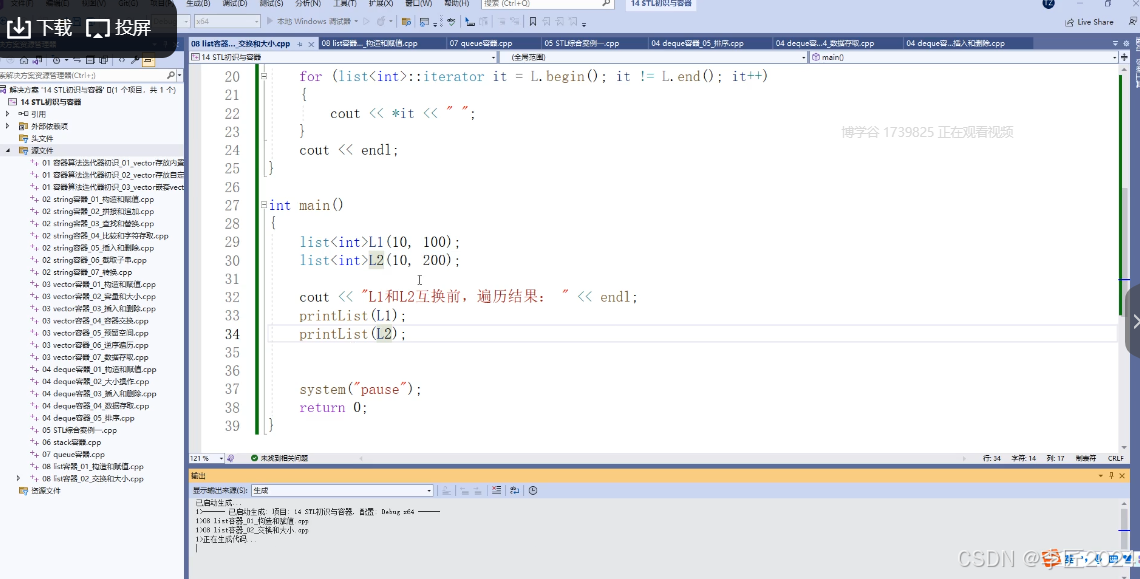Click the bookmark icon in the toolbar
Viewport: 1140px width, 579px height.
click(533, 22)
